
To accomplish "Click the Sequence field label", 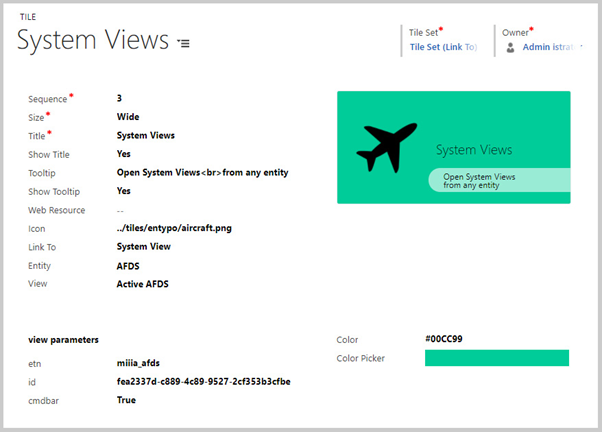I will pos(48,99).
